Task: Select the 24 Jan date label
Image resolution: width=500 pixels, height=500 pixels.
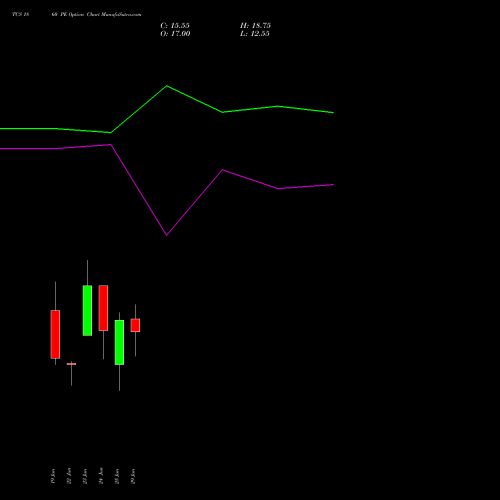Action: click(x=101, y=476)
